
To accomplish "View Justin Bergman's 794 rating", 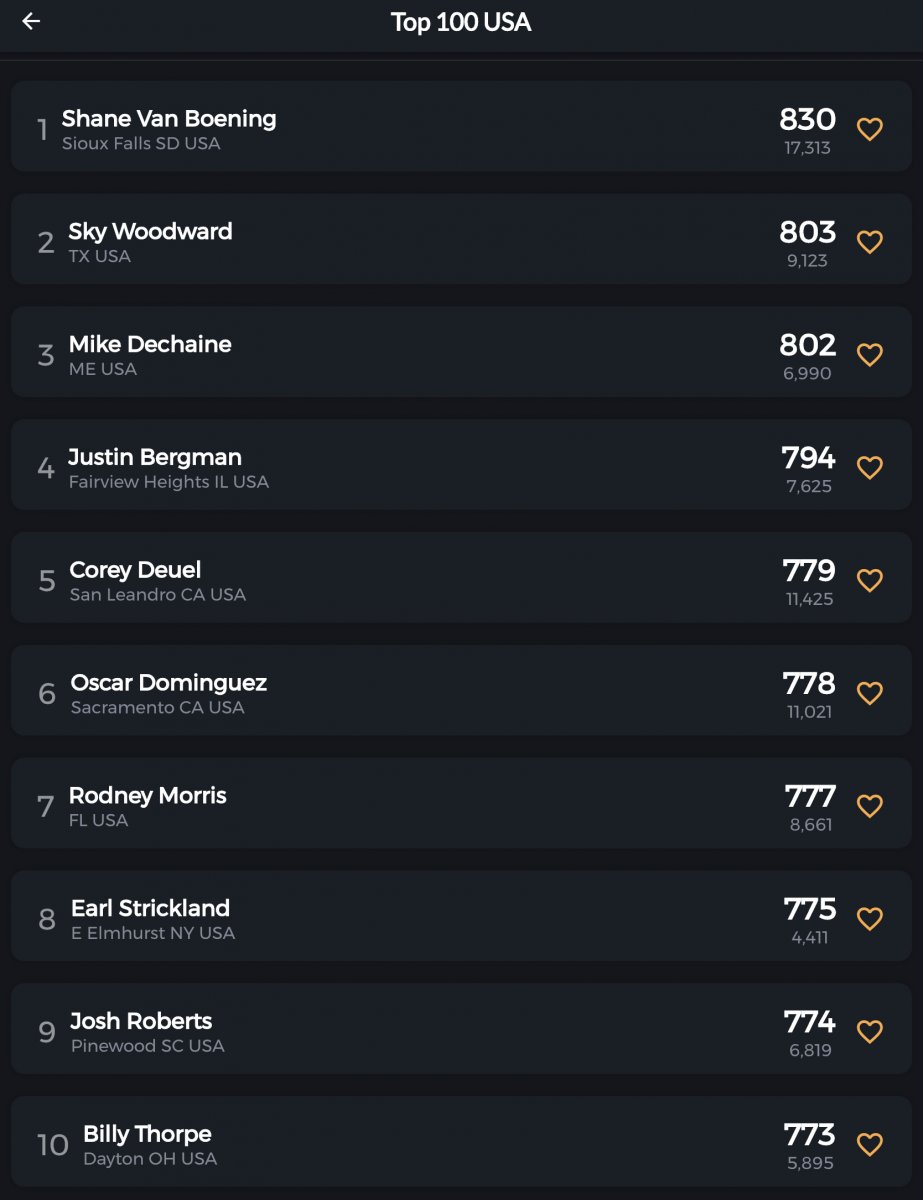I will [x=808, y=458].
